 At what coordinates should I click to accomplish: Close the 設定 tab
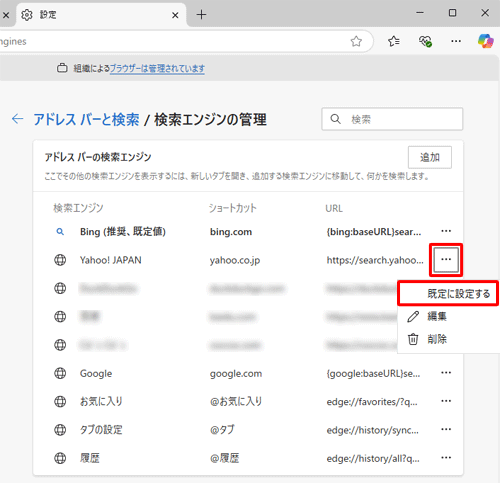point(175,15)
